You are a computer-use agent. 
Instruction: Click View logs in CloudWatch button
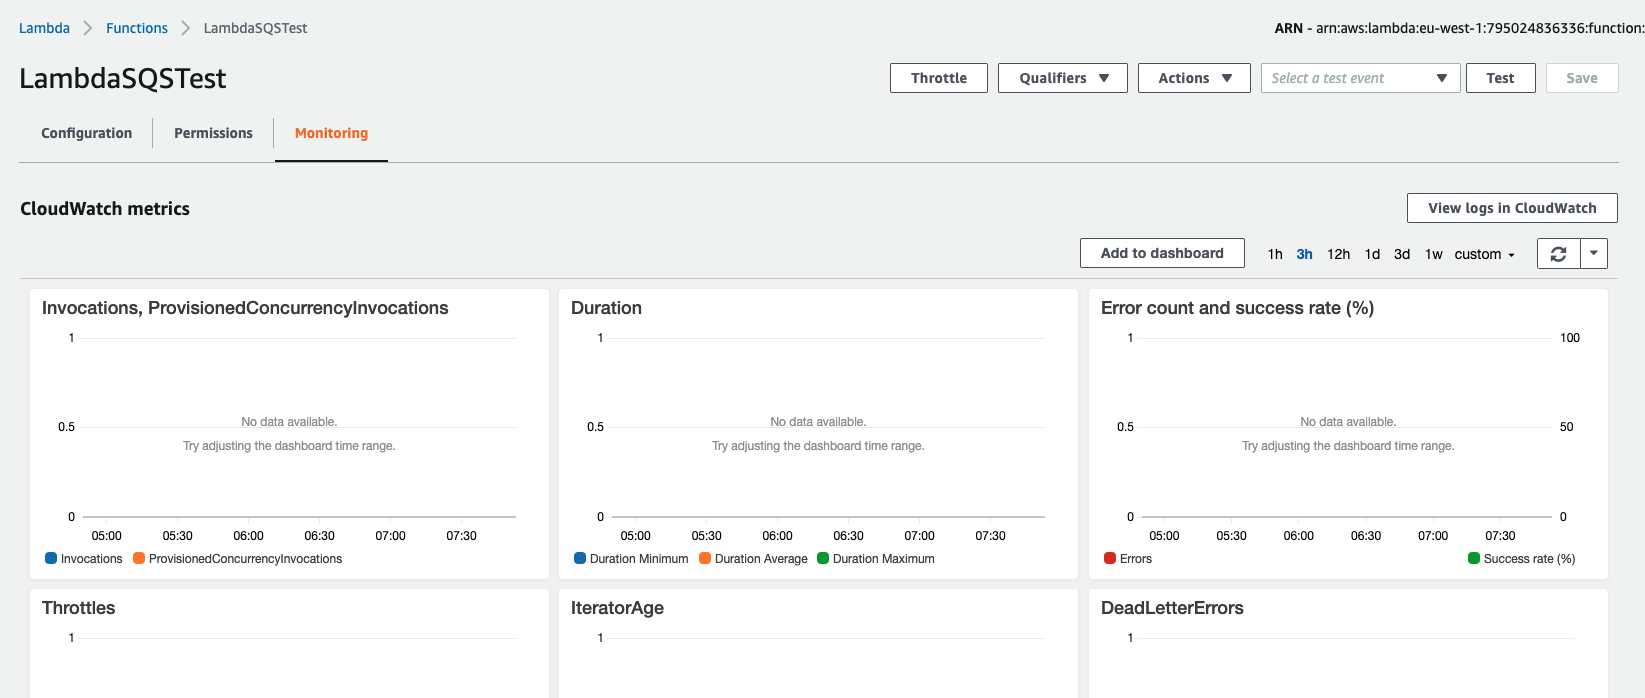tap(1512, 208)
